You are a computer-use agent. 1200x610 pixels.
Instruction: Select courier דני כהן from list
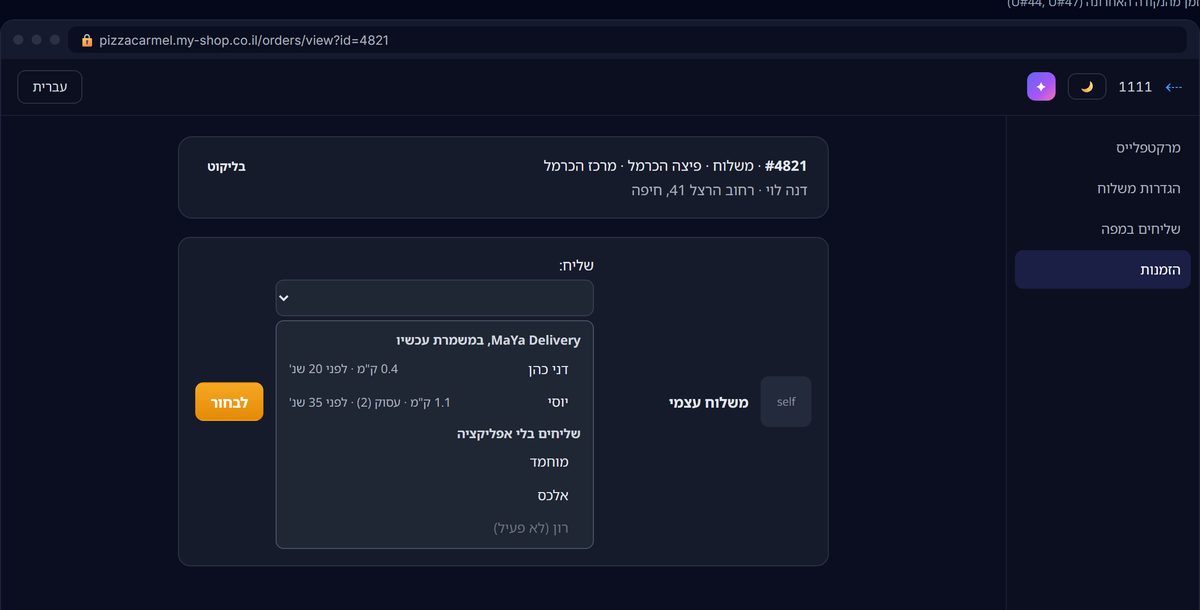pos(435,369)
